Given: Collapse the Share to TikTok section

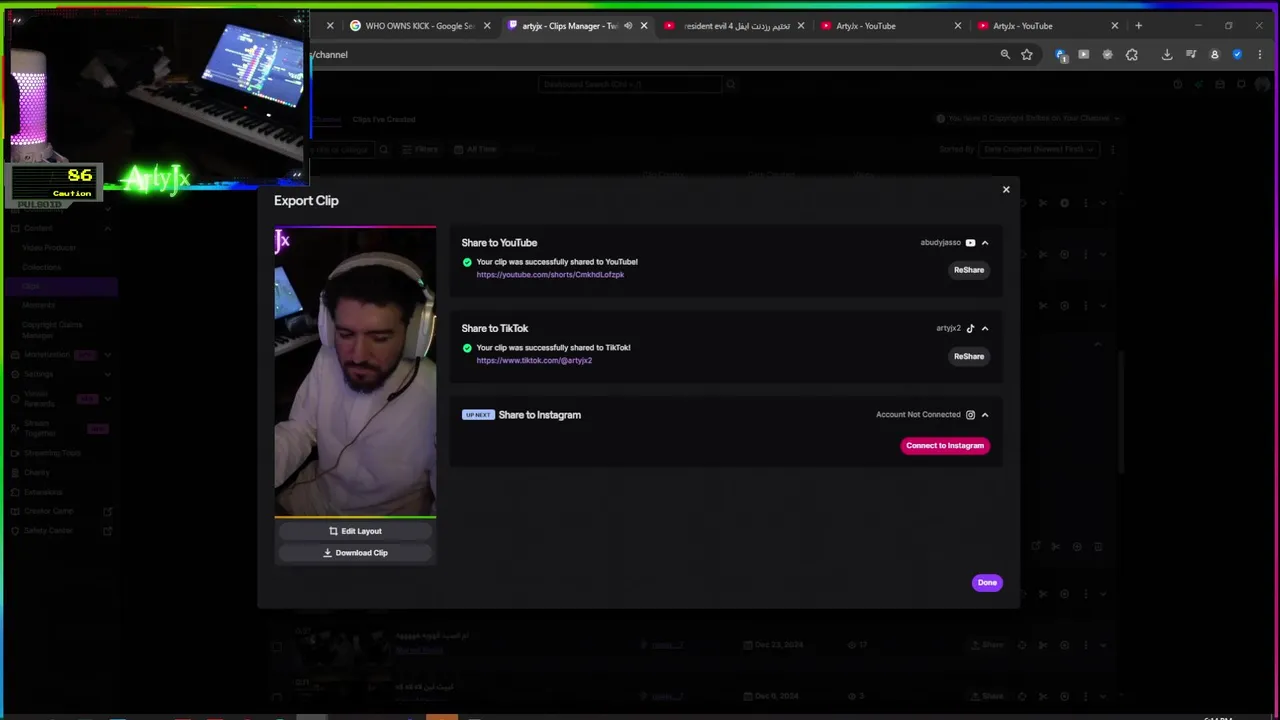Looking at the screenshot, I should (985, 328).
